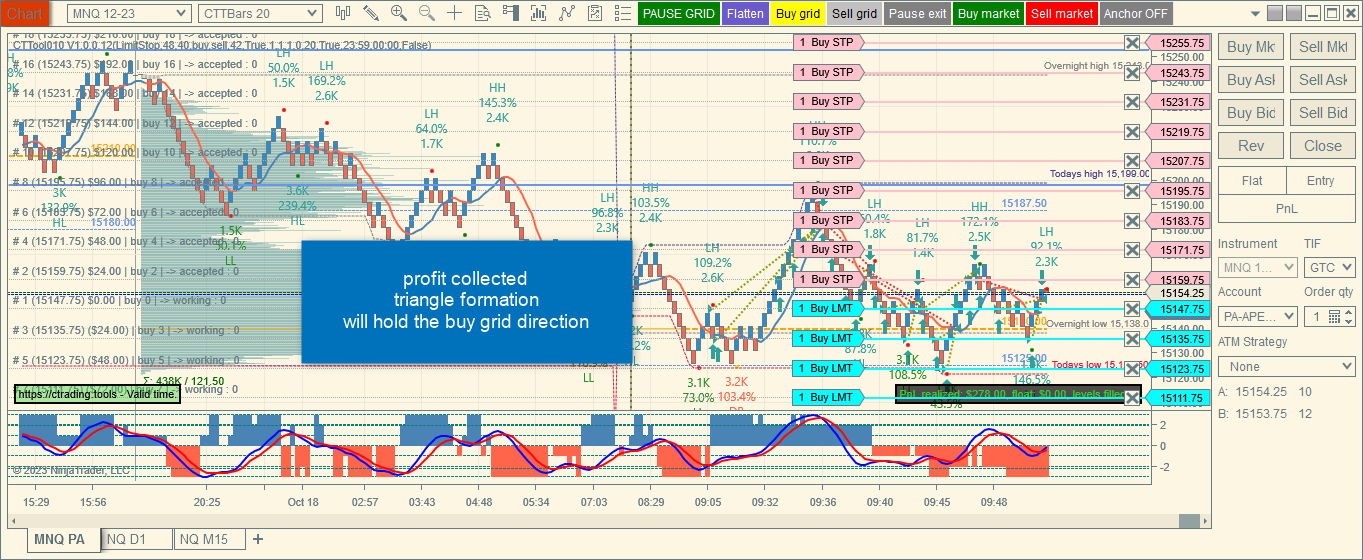Toggle the Anchor OFF button
The width and height of the screenshot is (1363, 560).
(1136, 14)
